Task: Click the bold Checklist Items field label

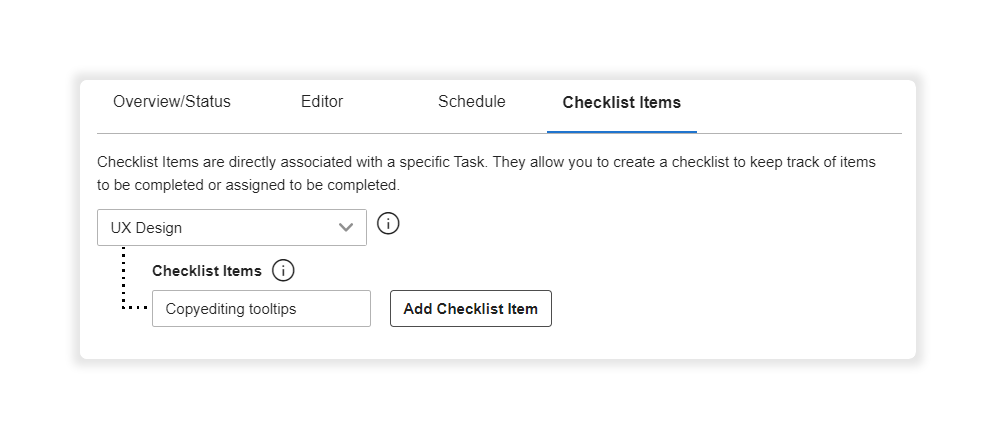Action: click(x=207, y=271)
